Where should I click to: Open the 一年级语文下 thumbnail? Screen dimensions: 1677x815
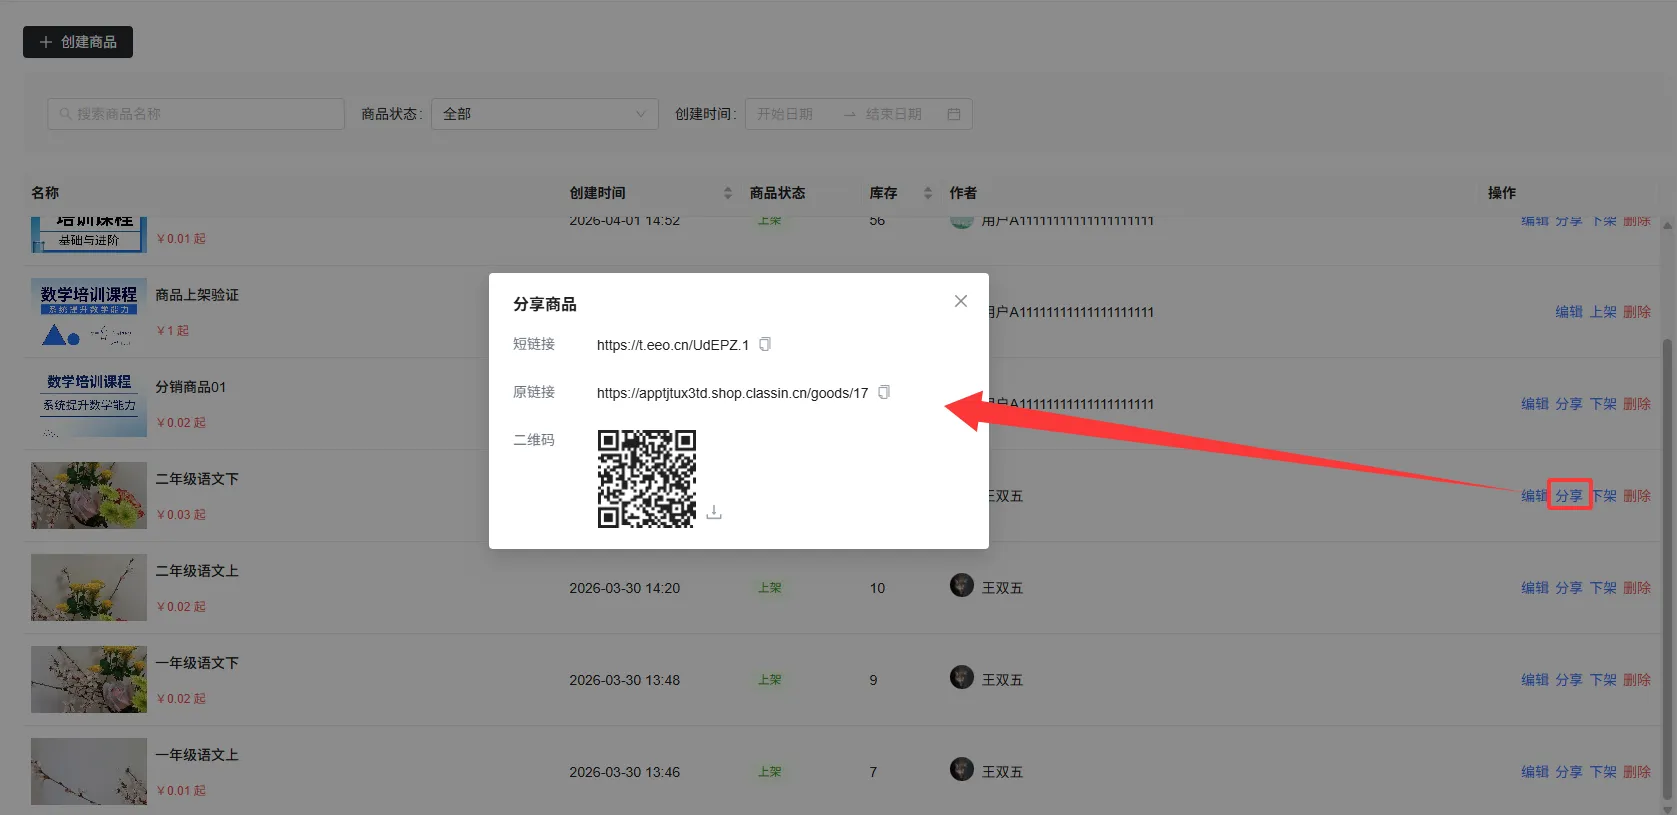coord(89,680)
